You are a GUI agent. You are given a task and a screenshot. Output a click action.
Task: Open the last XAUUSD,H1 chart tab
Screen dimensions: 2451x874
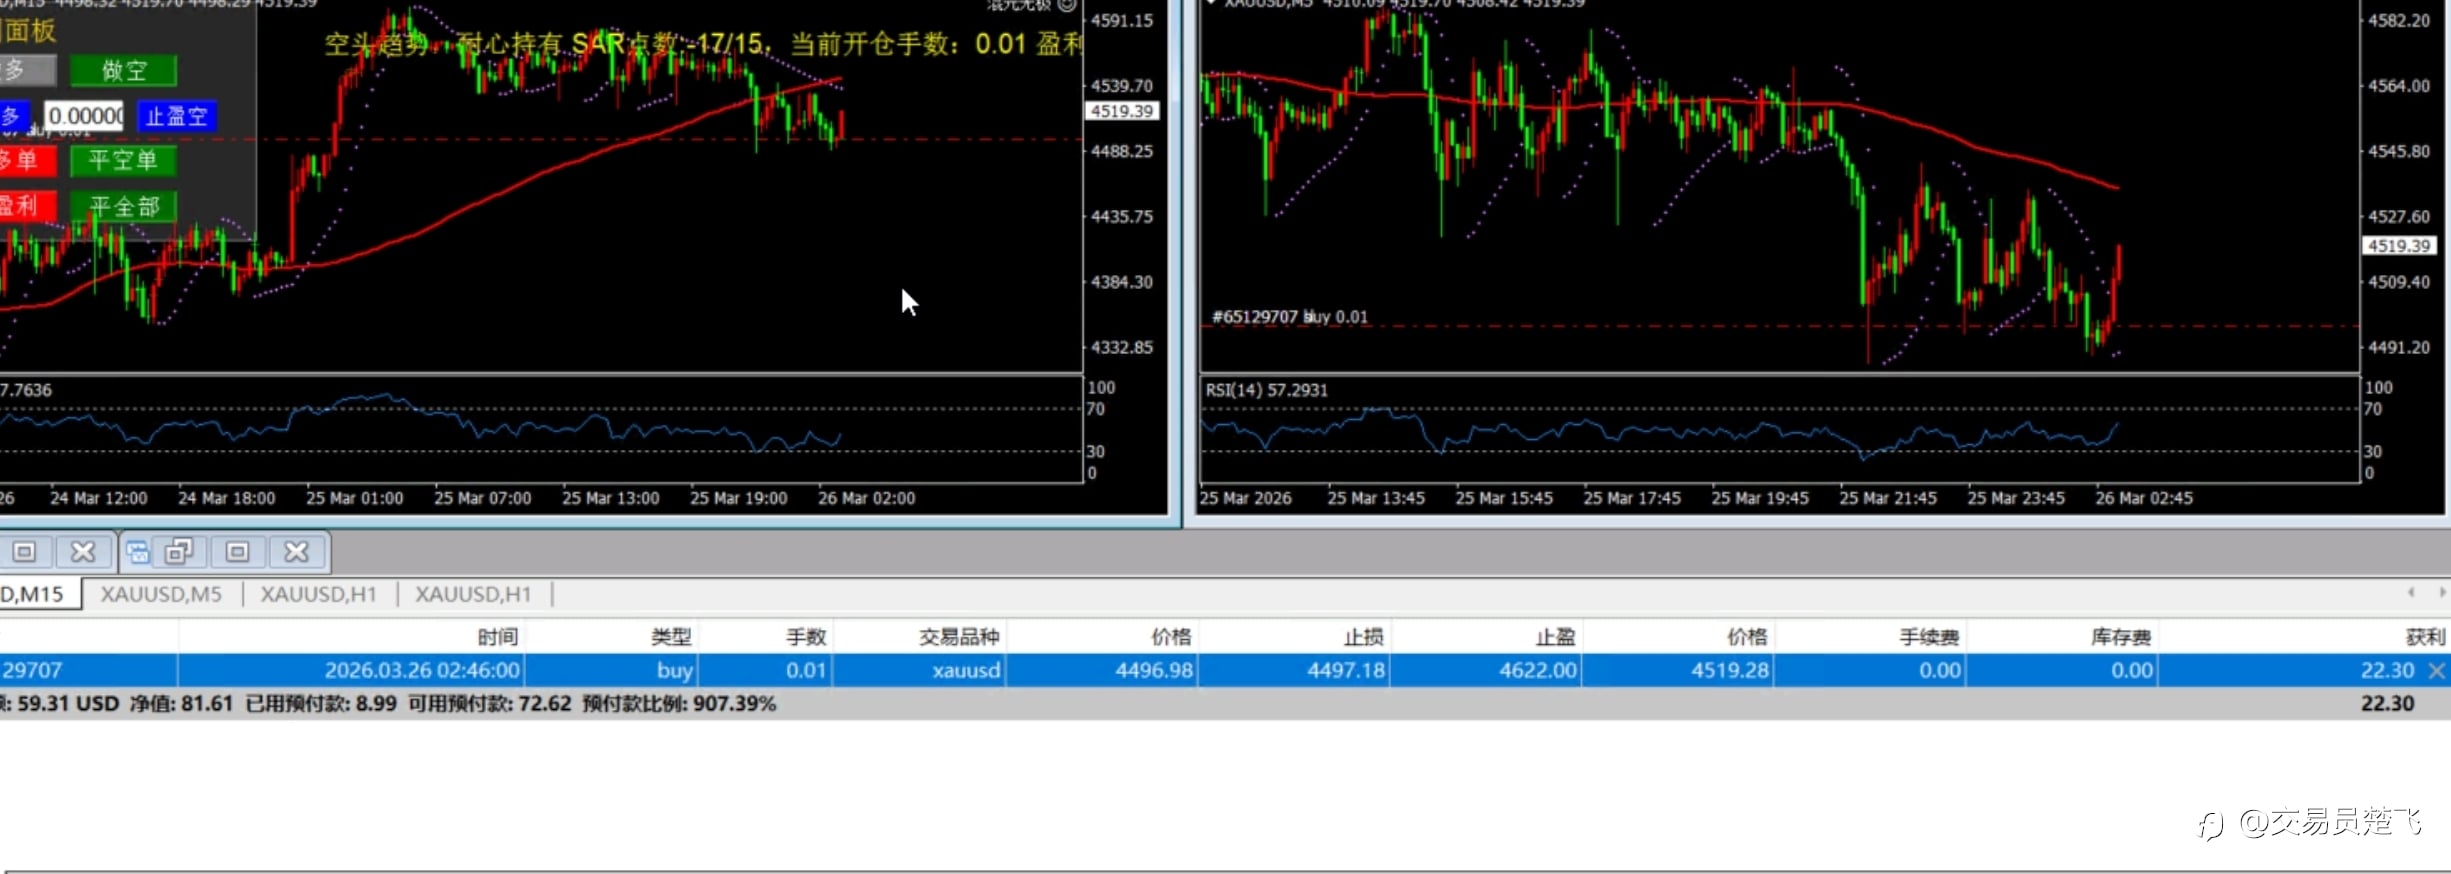(473, 594)
